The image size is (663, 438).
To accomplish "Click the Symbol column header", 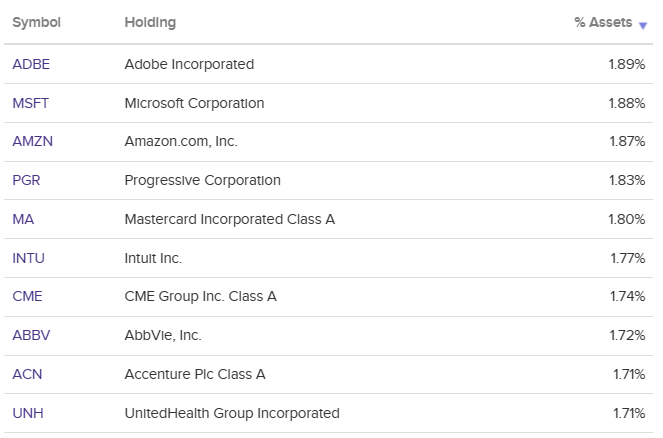I will click(36, 23).
